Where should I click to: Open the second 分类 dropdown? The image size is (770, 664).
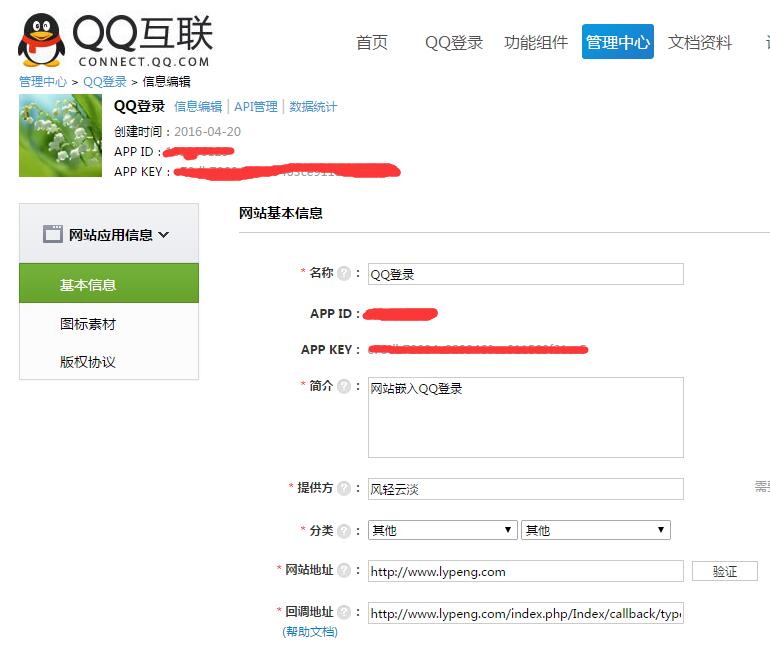[x=595, y=530]
